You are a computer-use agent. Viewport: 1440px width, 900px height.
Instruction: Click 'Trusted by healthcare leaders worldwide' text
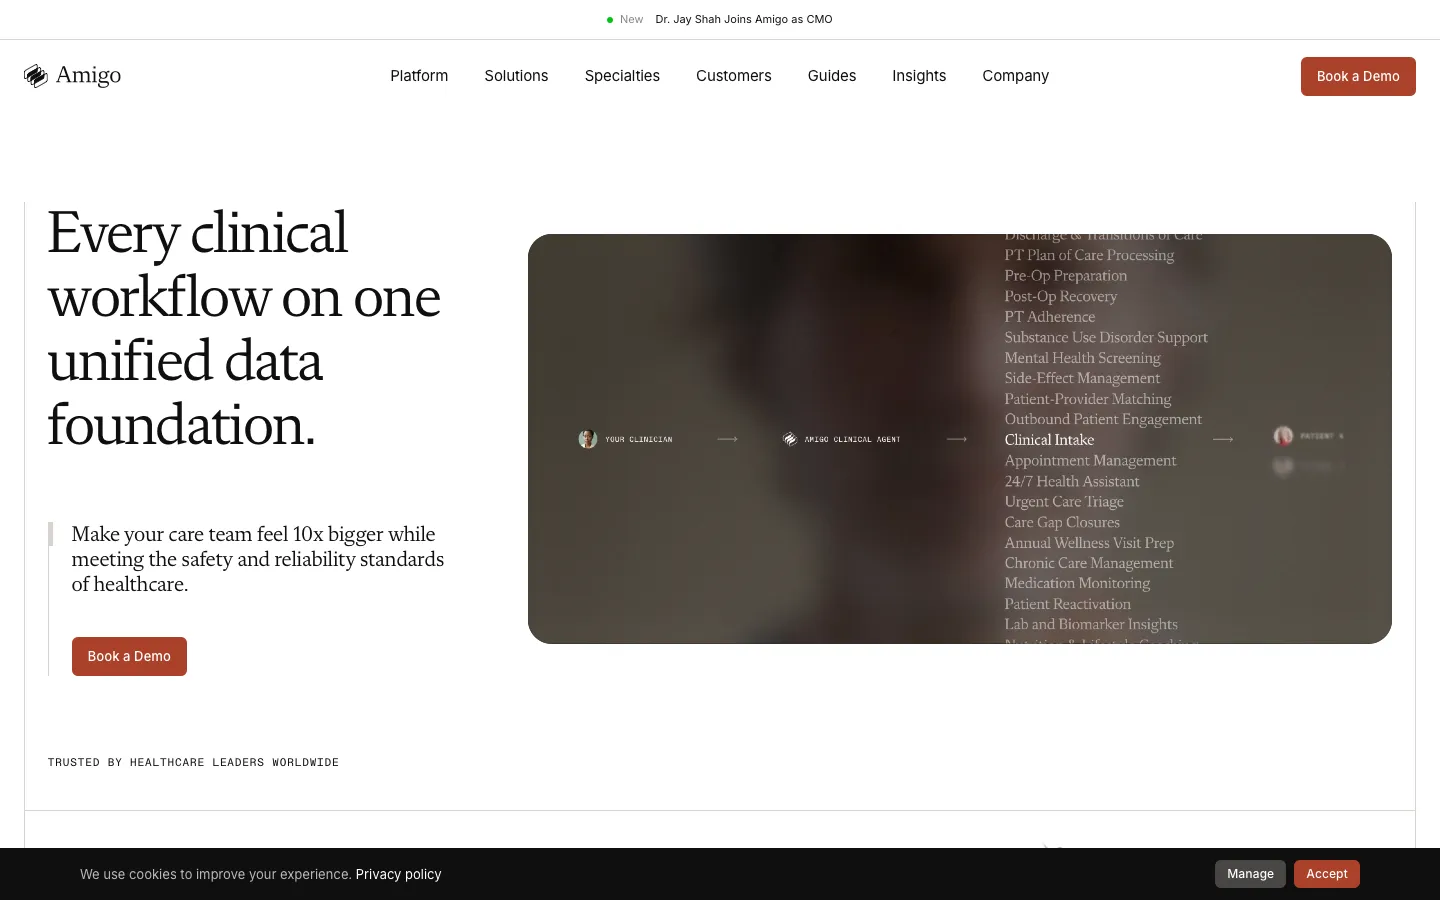[x=193, y=762]
